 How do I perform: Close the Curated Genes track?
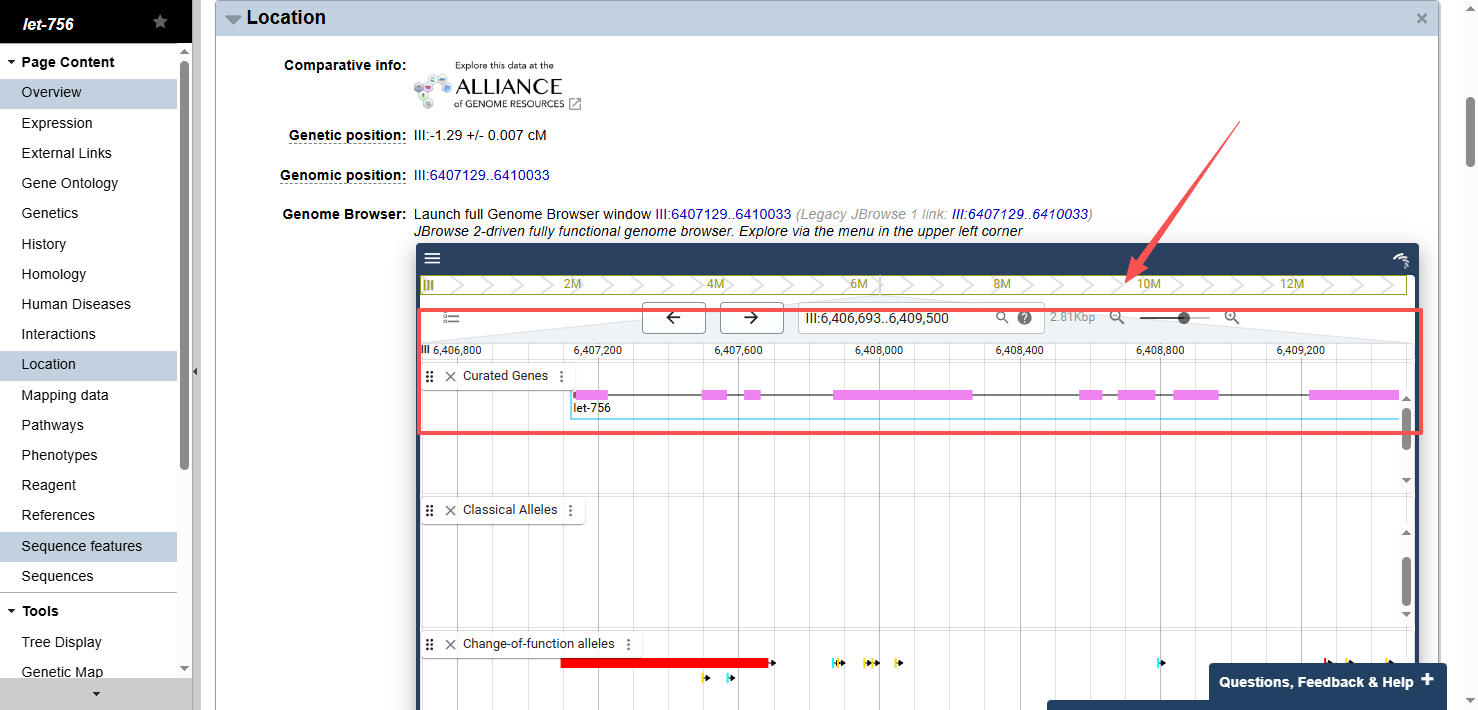pyautogui.click(x=450, y=376)
